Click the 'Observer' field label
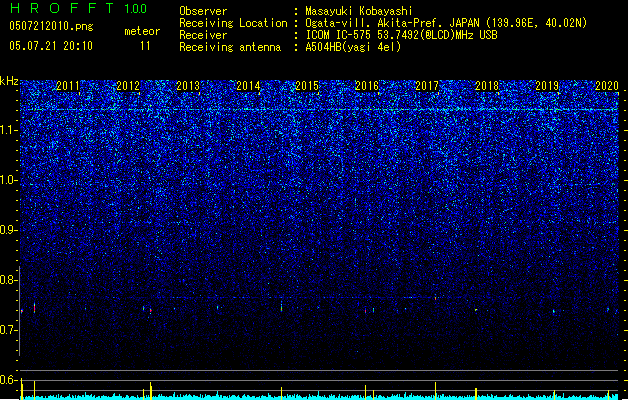Screen dimensions: 629x400 coord(203,11)
